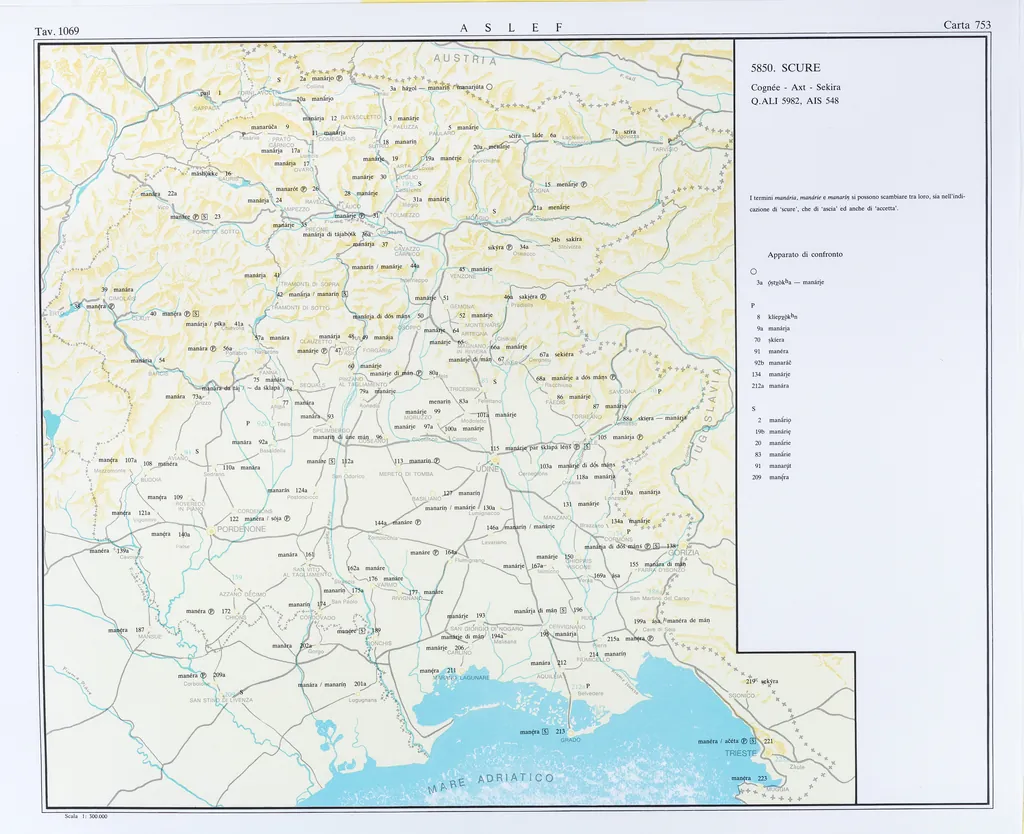Click the boxed S symbol beside point 42
1024x834 pixels.
345,295
